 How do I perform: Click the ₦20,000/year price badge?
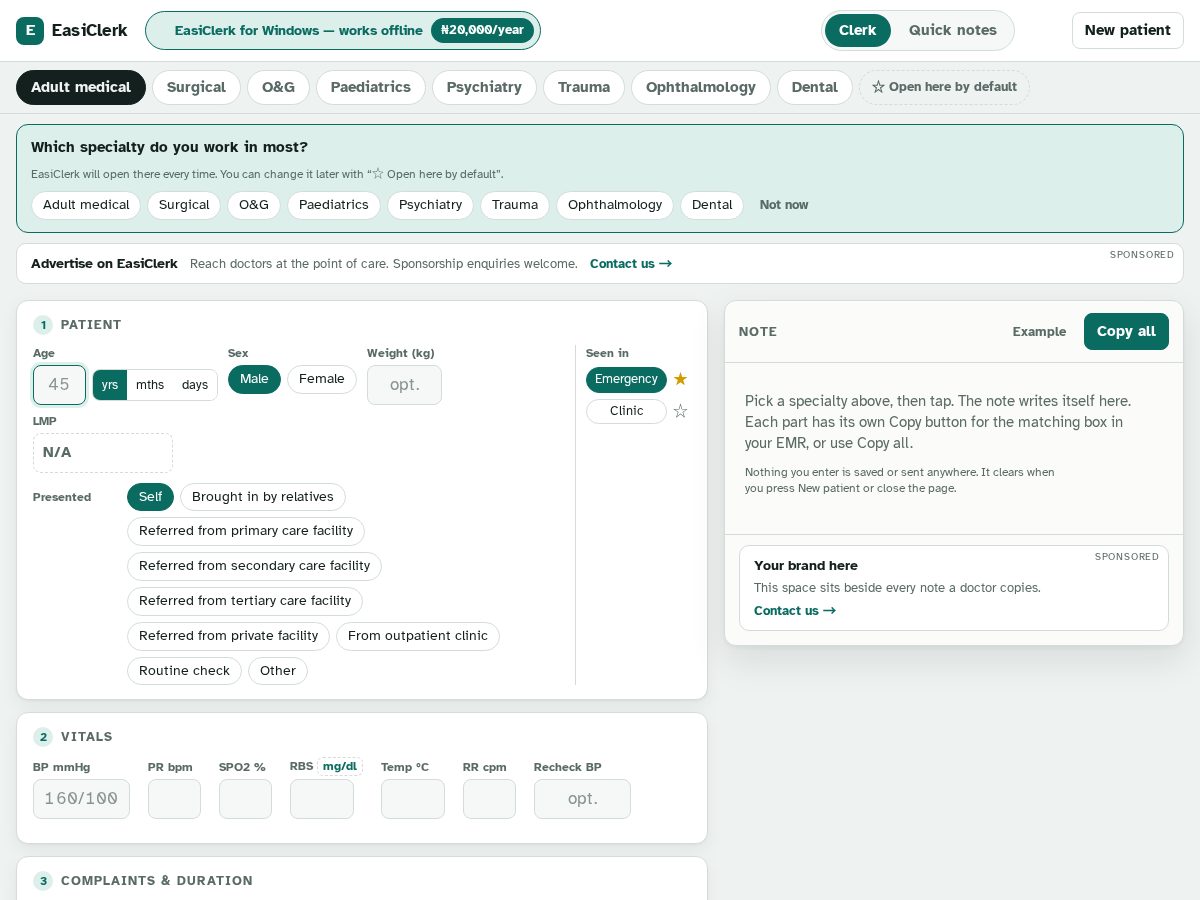(482, 30)
